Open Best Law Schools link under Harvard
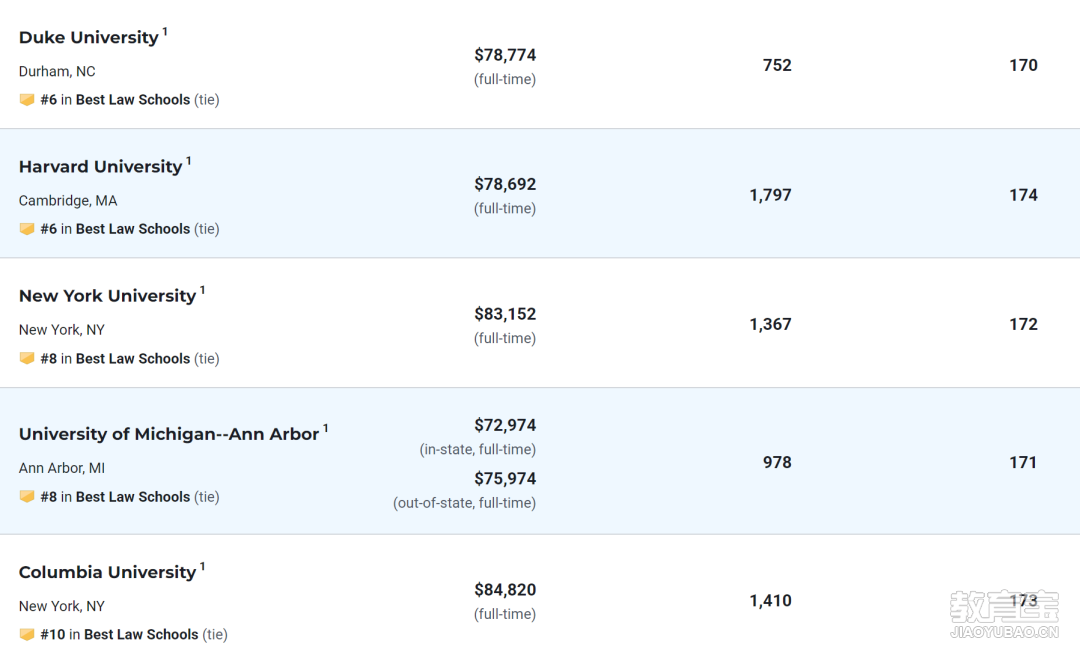The width and height of the screenshot is (1080, 661). (133, 229)
